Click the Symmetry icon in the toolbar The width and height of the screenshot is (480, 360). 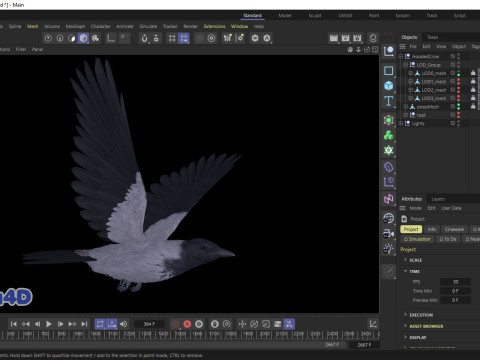(228, 38)
